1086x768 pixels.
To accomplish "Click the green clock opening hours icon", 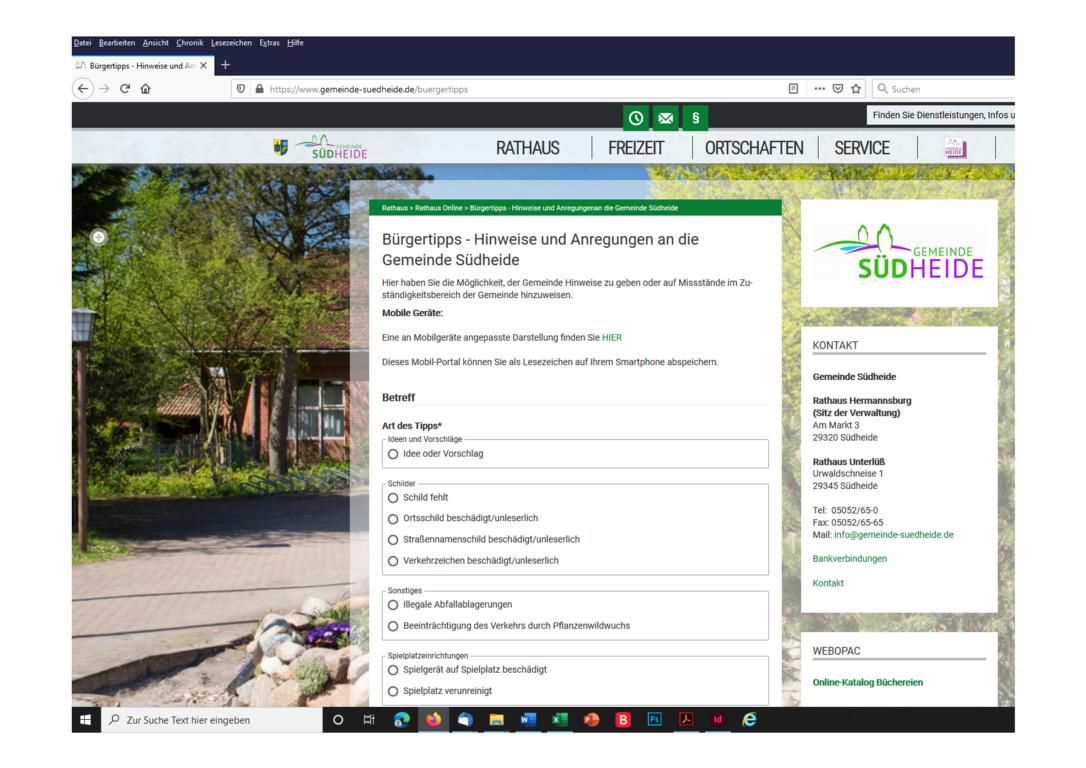I will point(636,118).
